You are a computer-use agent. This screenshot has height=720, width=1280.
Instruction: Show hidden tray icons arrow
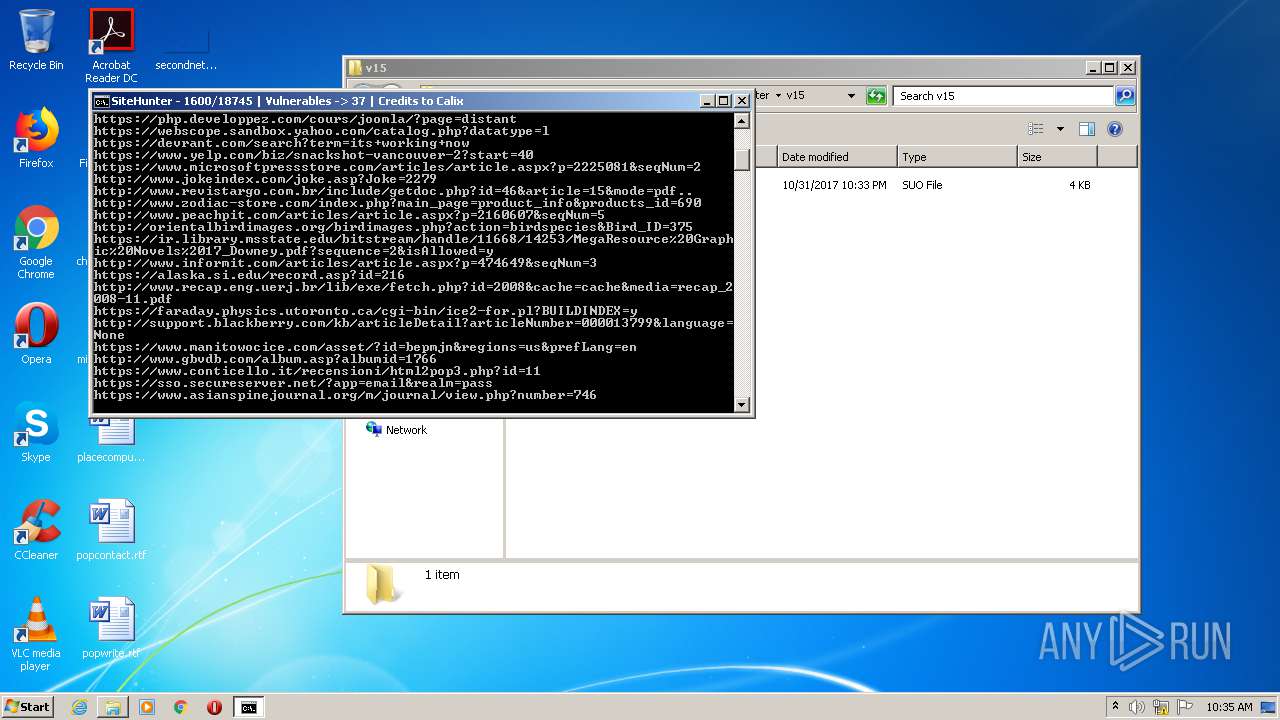coord(1115,706)
